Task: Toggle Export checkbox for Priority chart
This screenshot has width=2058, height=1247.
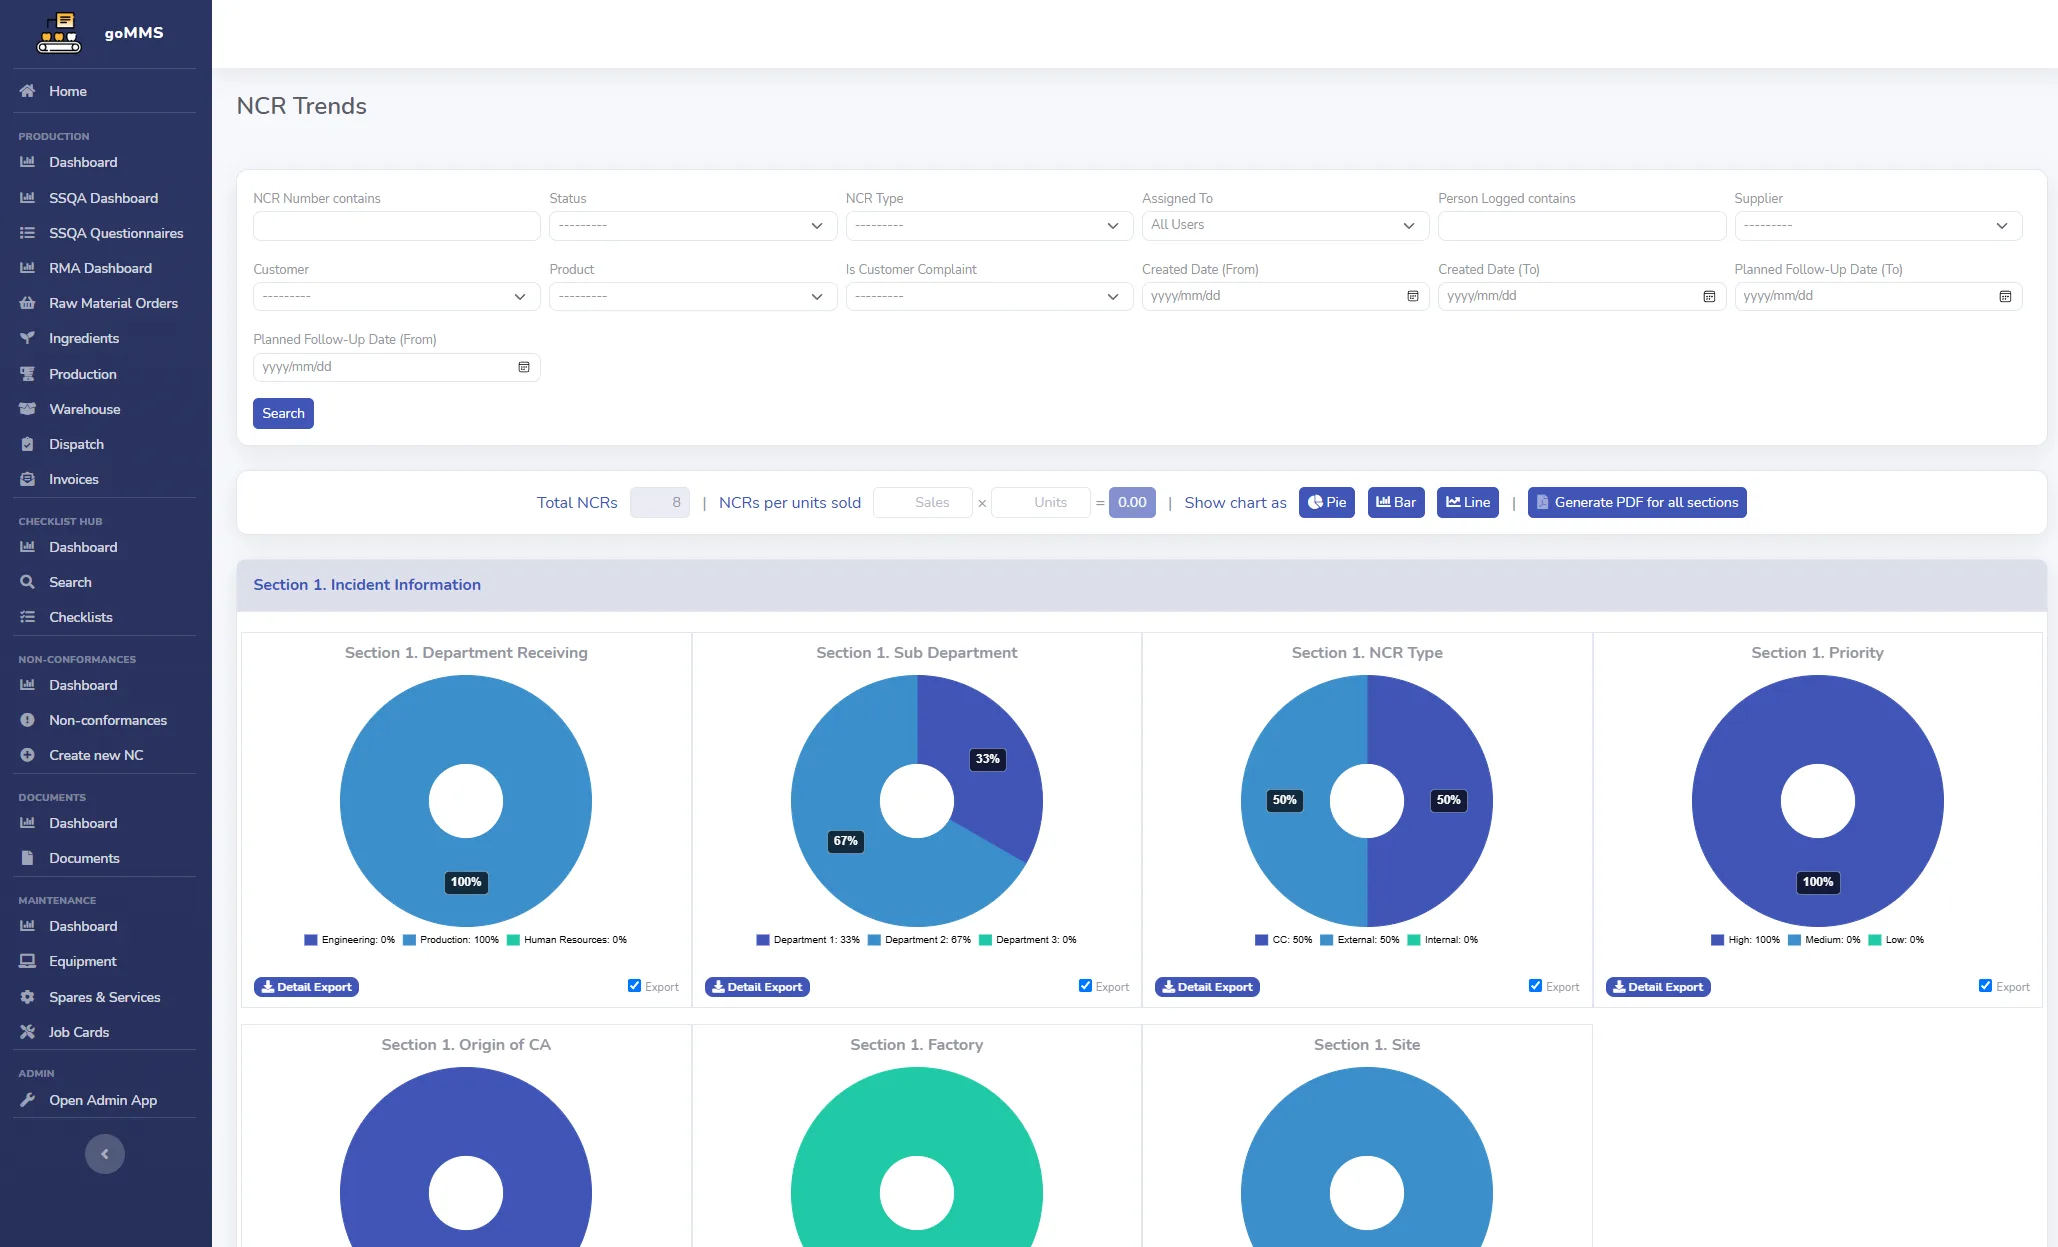Action: [x=1985, y=986]
